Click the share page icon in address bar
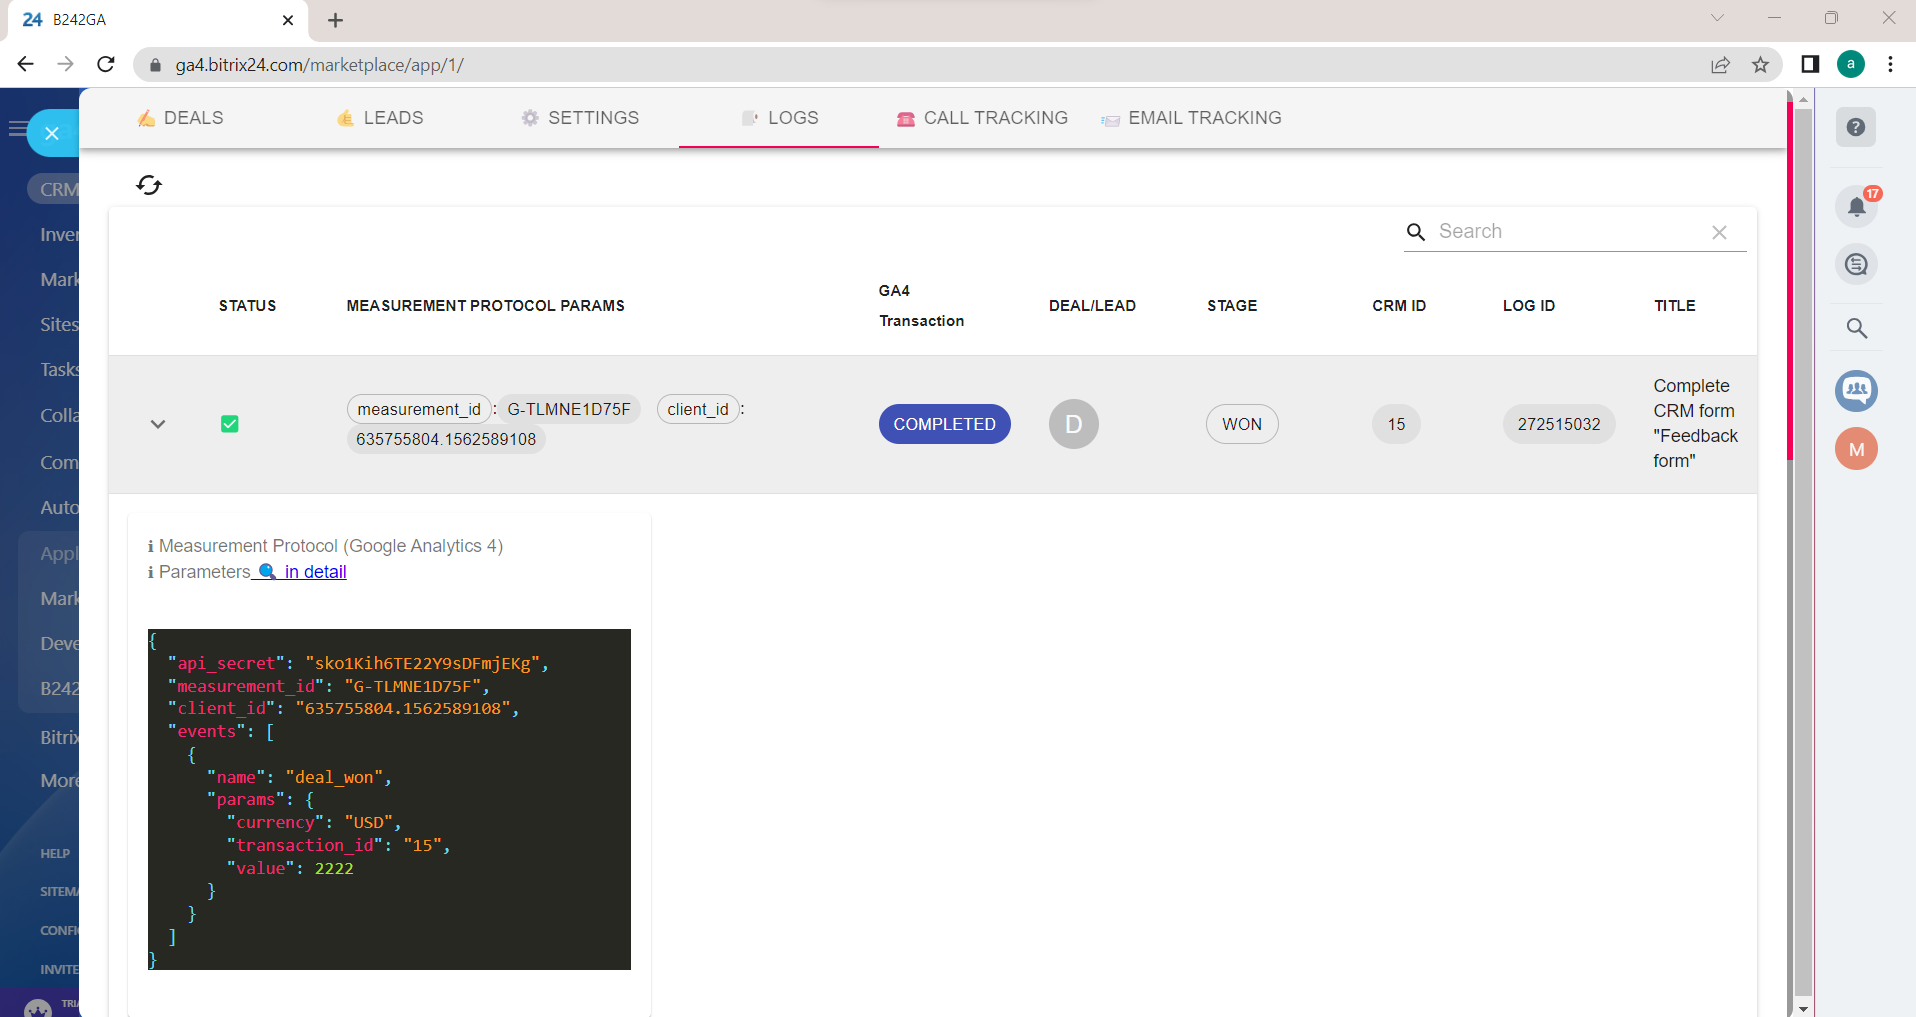The height and width of the screenshot is (1017, 1916). pyautogui.click(x=1720, y=65)
